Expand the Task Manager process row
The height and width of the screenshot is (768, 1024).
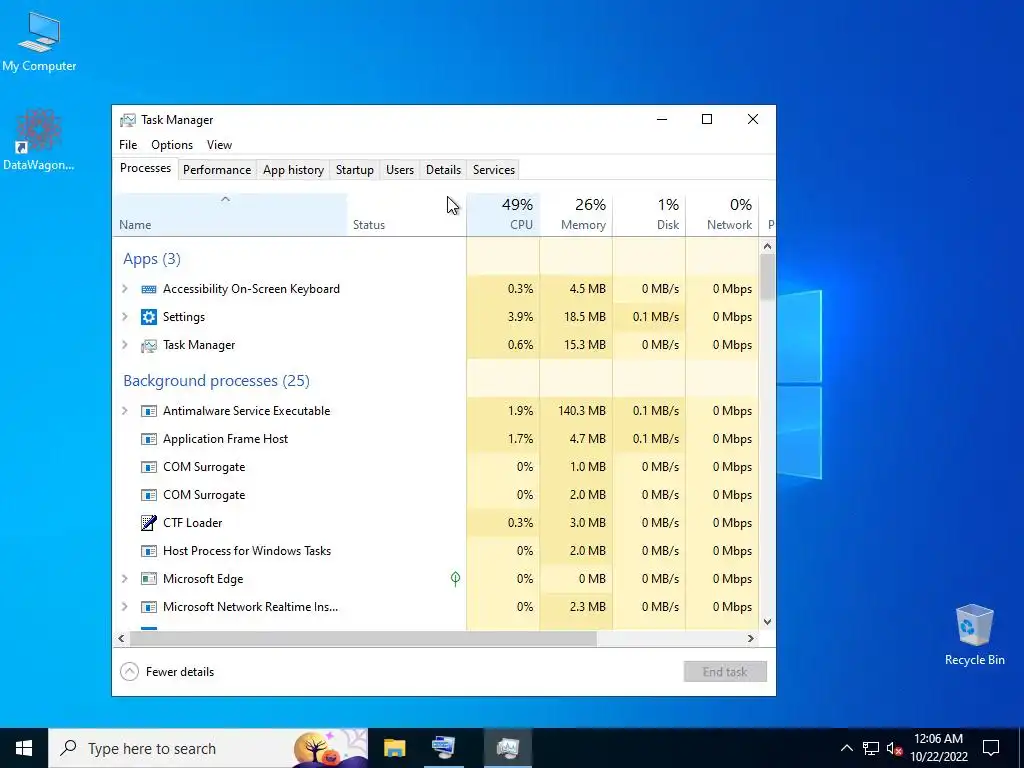tap(125, 345)
